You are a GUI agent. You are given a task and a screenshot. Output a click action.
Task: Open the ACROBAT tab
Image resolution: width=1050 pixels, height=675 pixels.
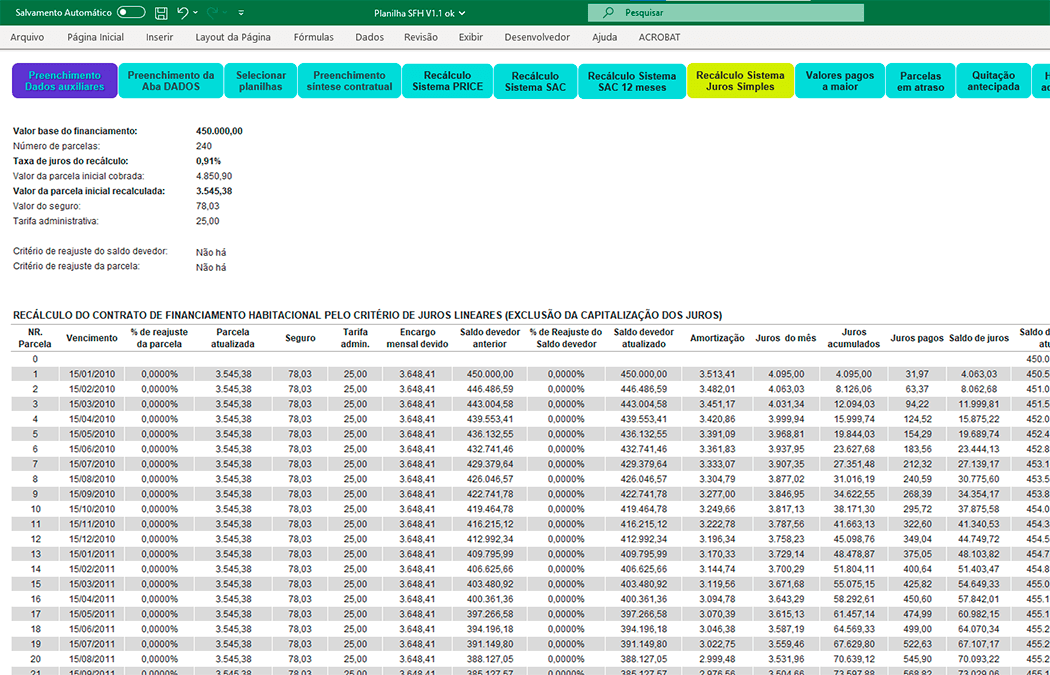click(660, 38)
